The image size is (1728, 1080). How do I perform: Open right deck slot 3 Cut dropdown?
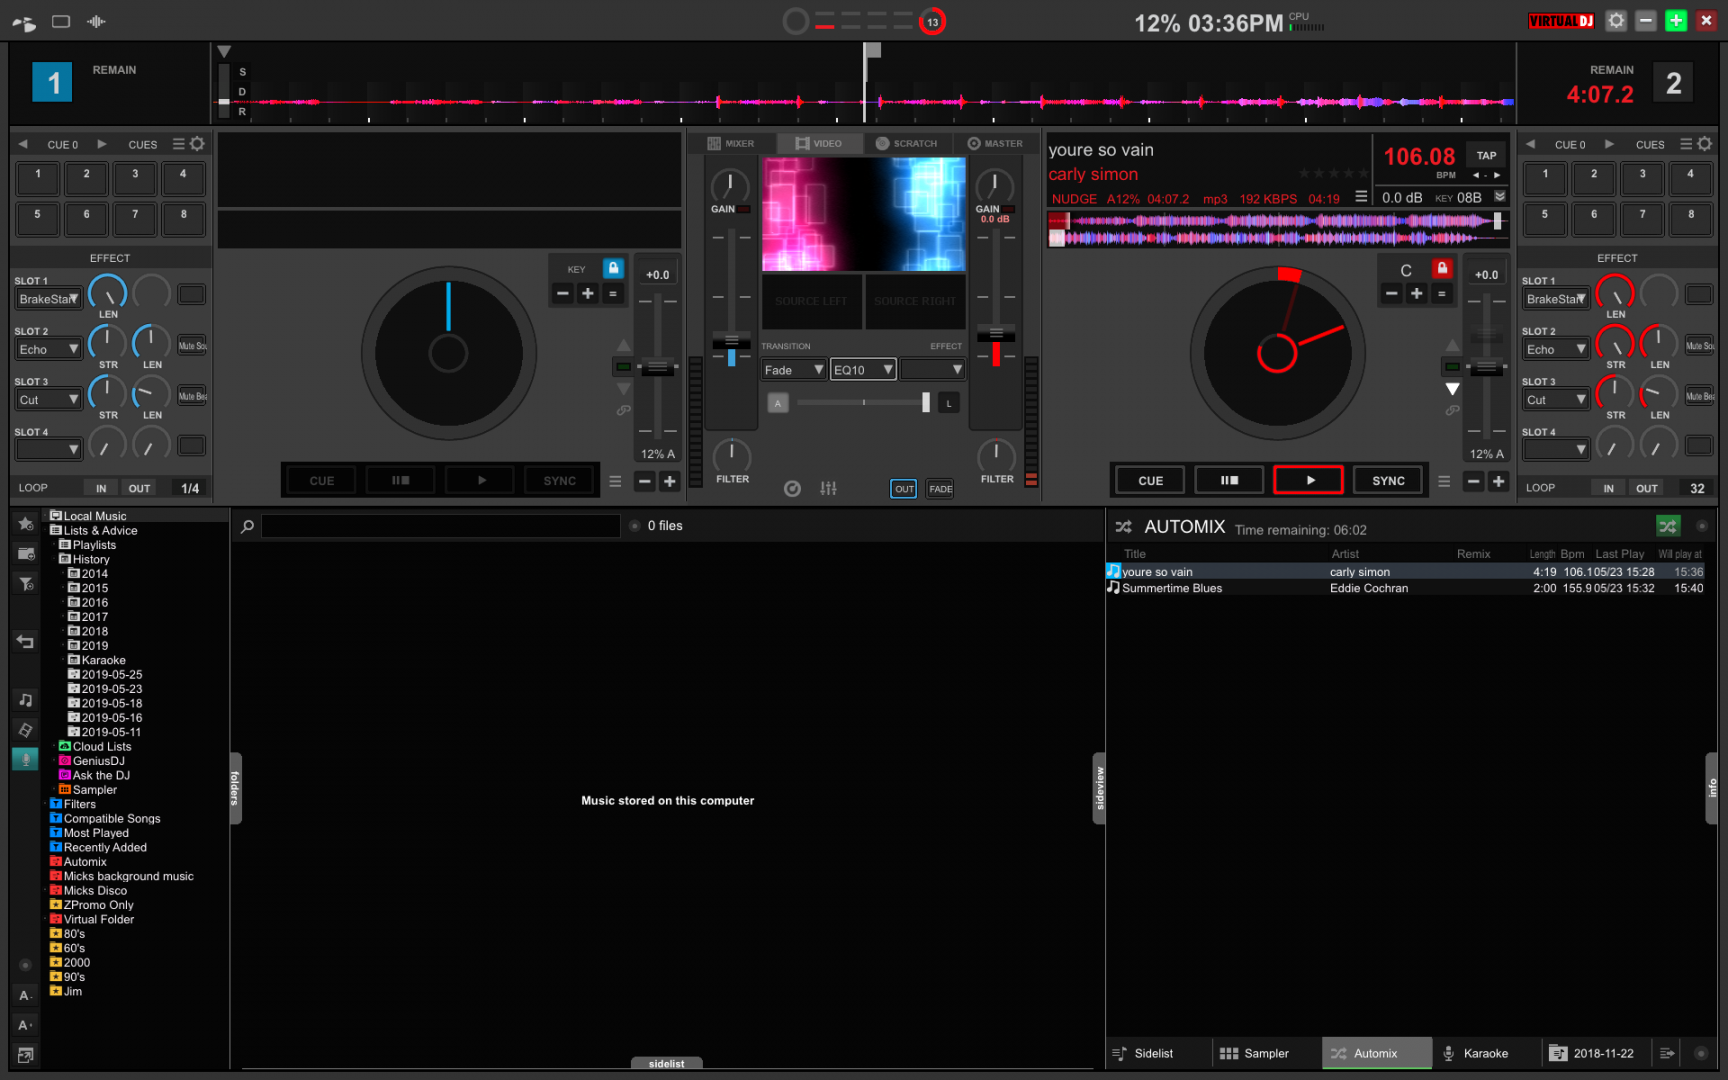1556,400
